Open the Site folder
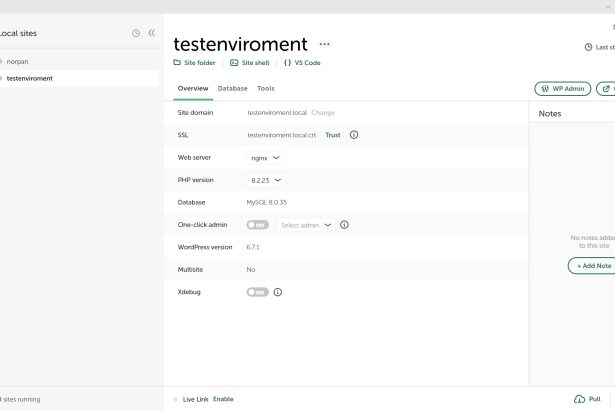615x410 pixels. [195, 63]
